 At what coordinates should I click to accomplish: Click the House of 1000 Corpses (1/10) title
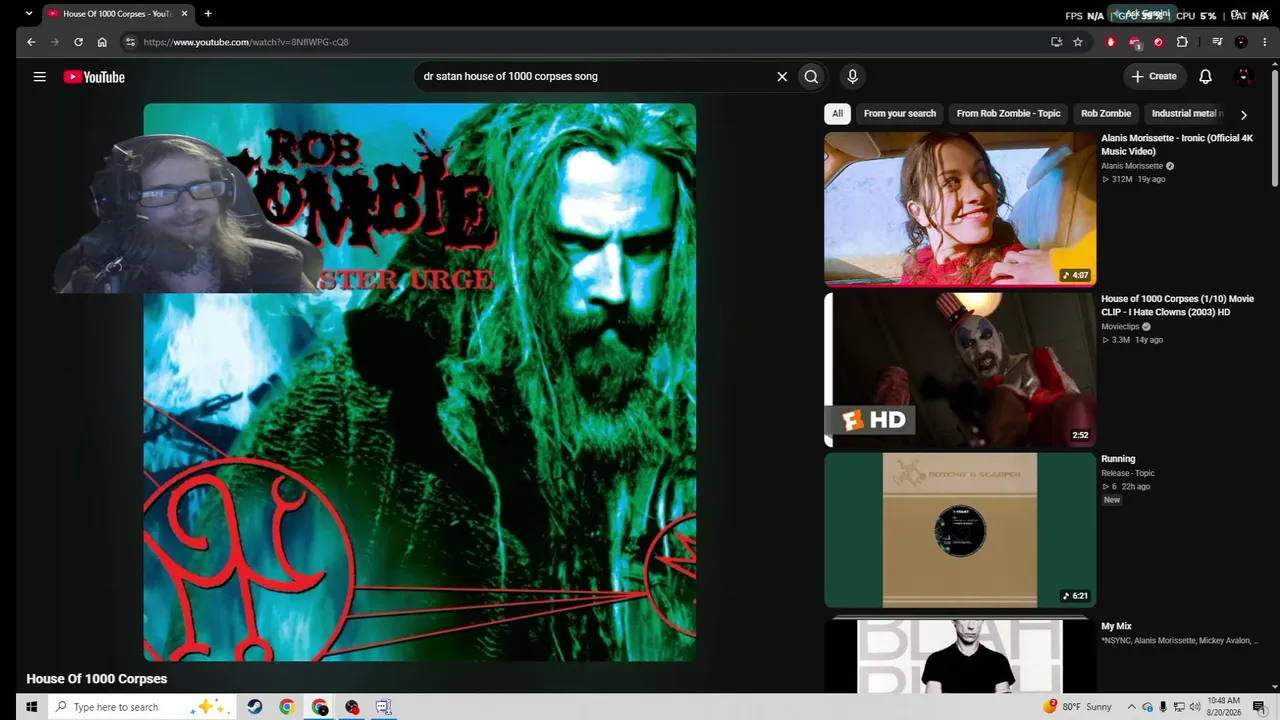[x=1177, y=305]
